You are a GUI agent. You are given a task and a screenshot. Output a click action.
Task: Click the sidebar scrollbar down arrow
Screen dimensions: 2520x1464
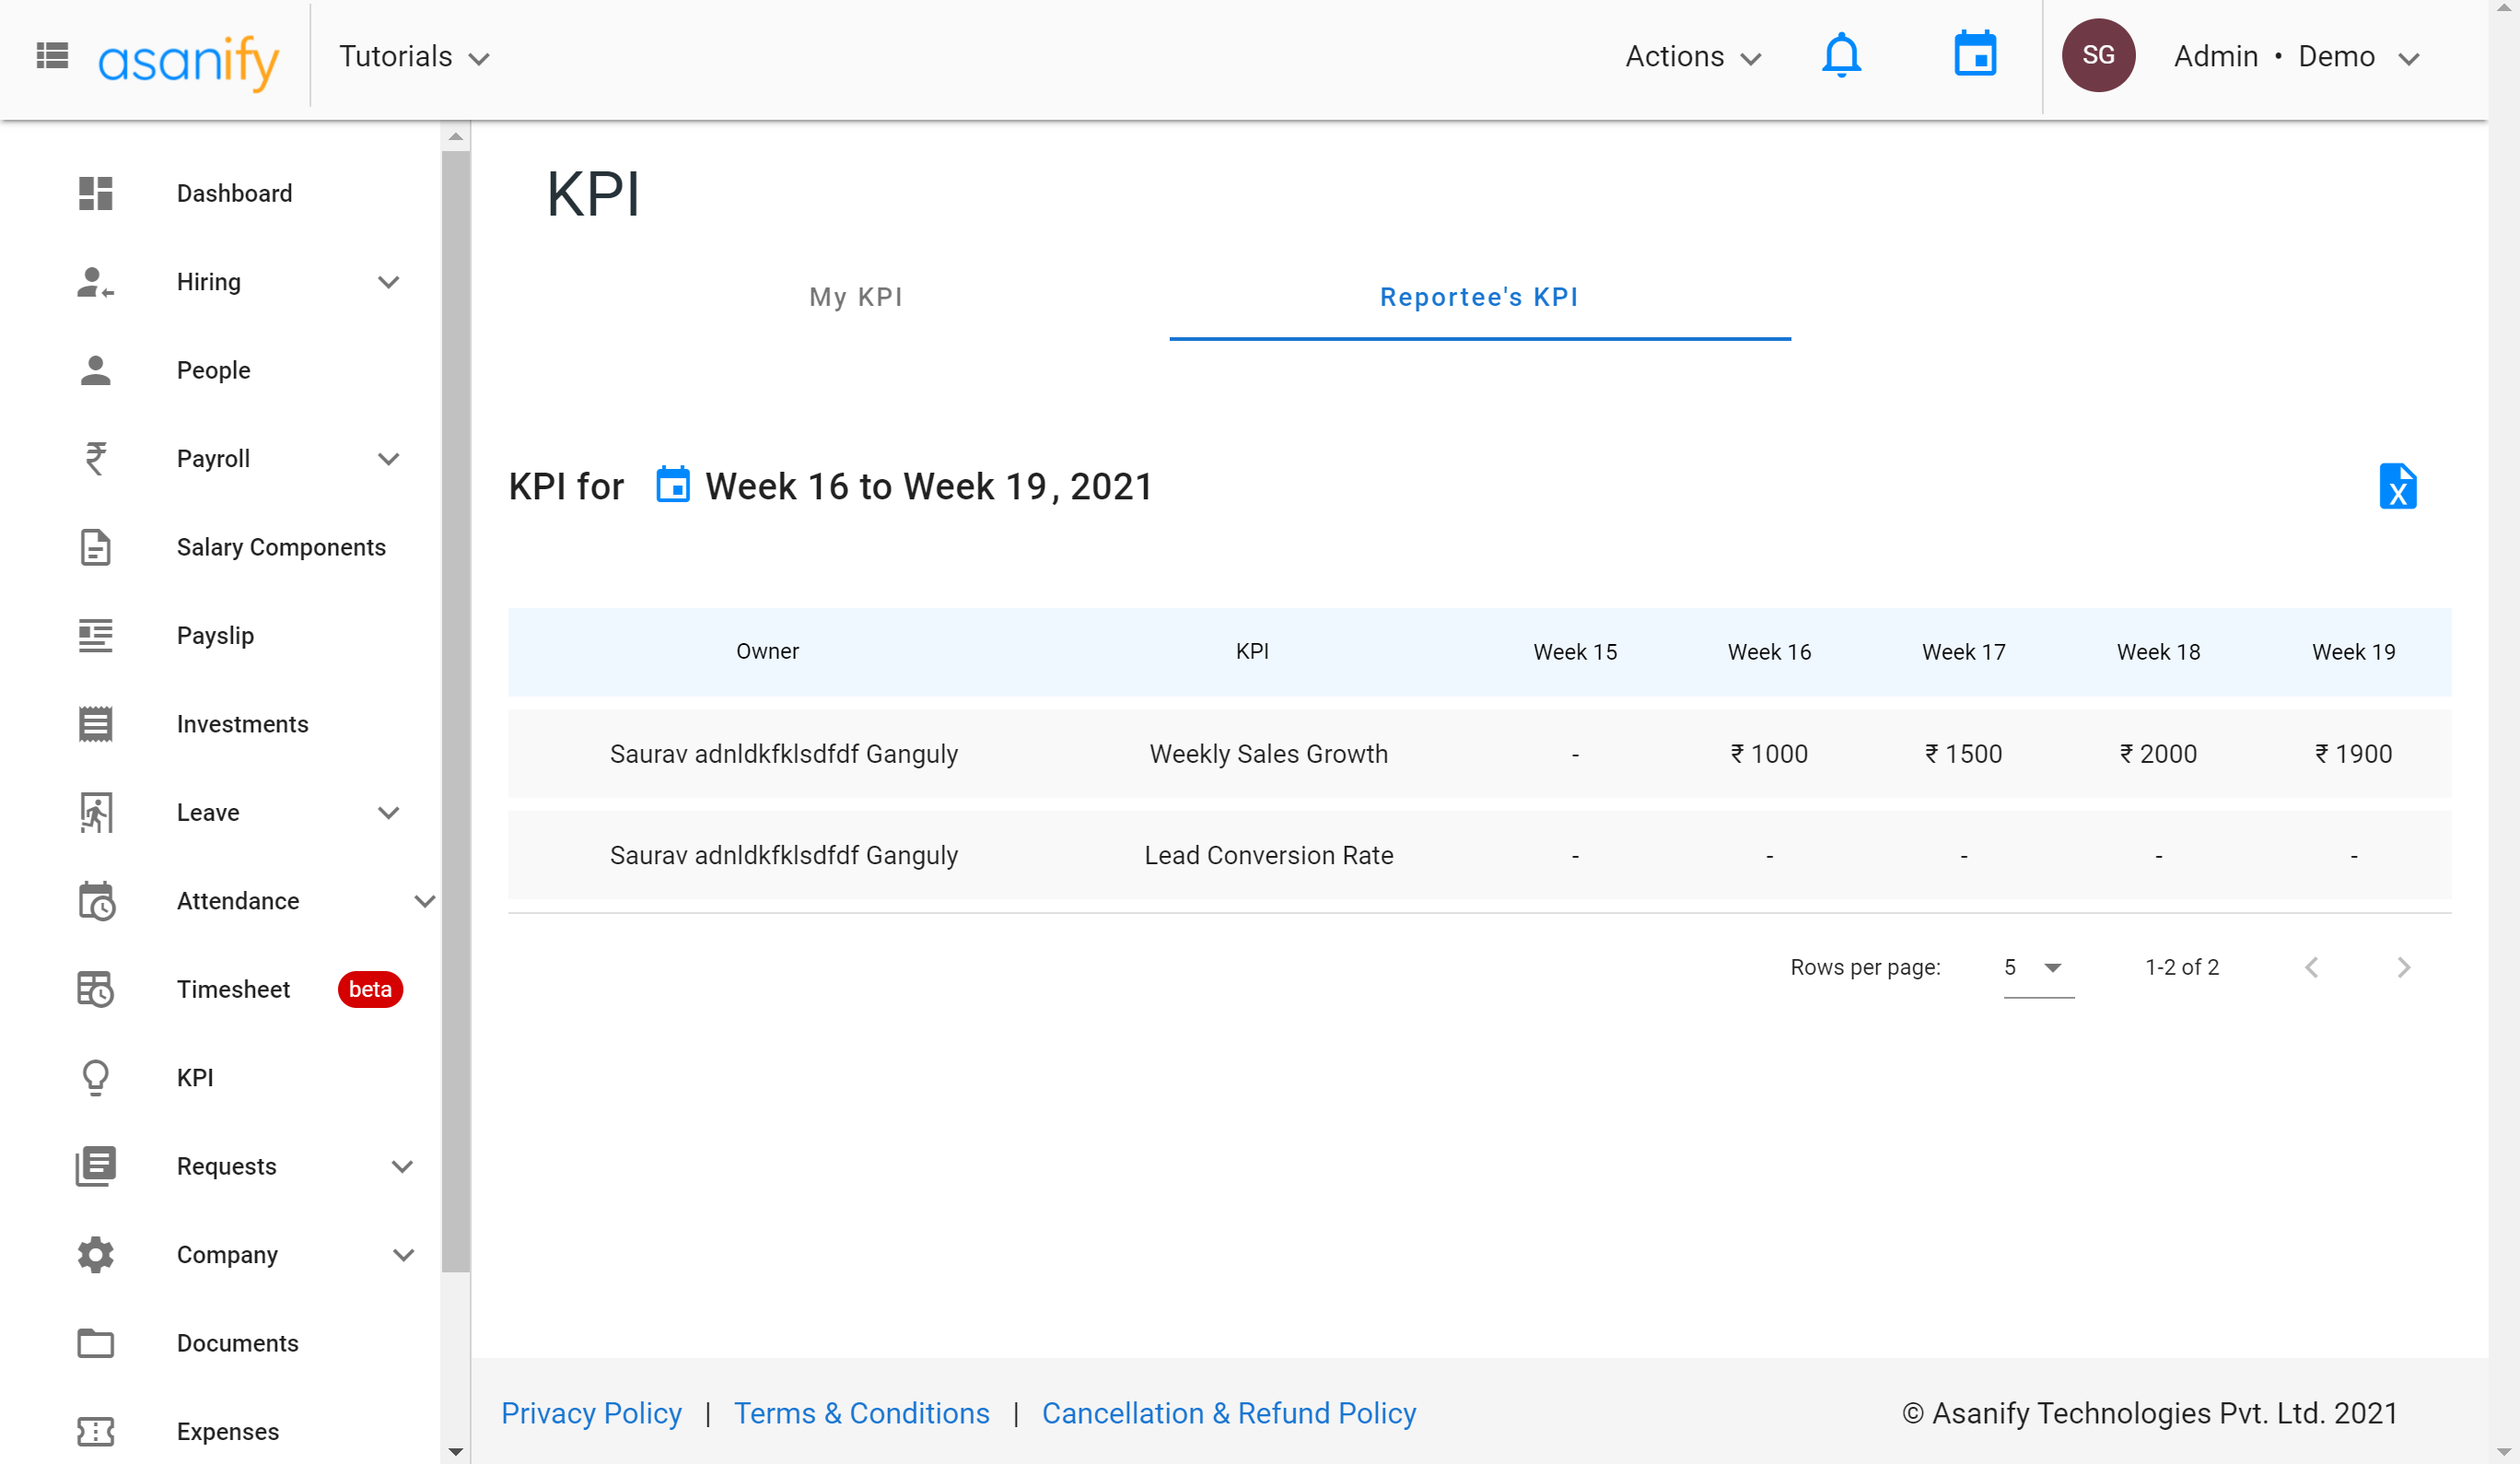(x=455, y=1451)
